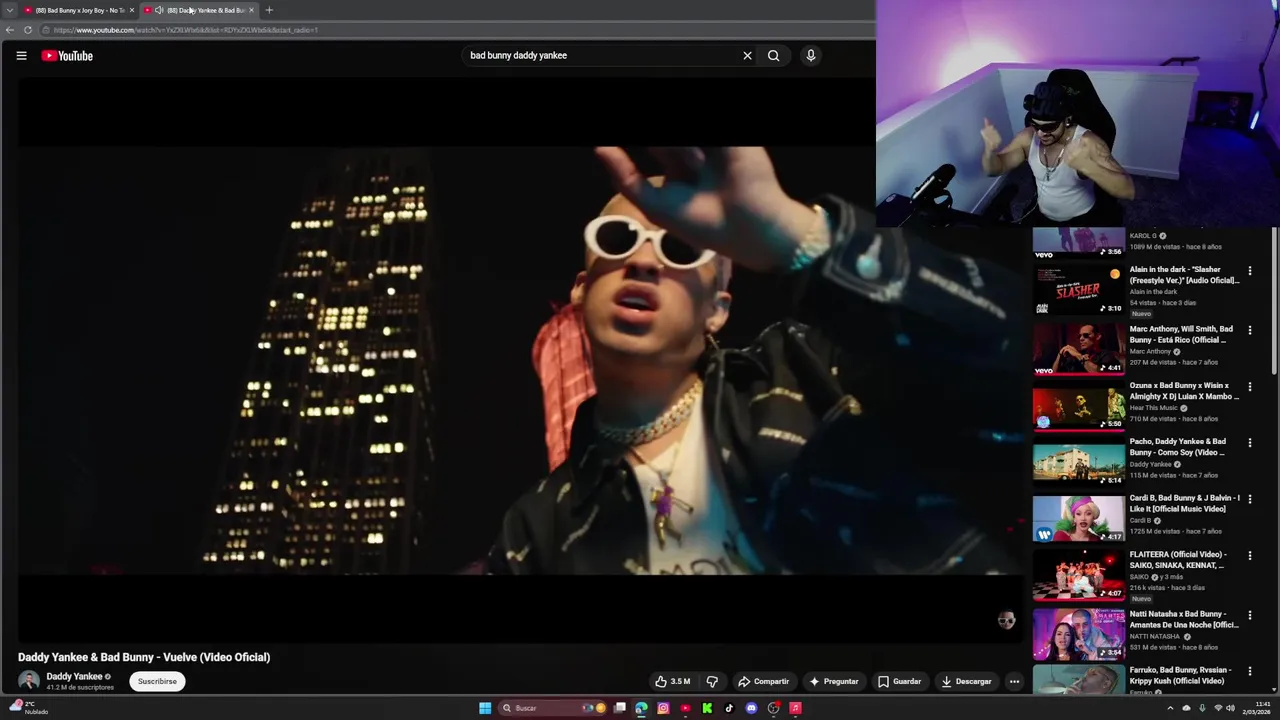Click the Descargar download button

(x=966, y=682)
